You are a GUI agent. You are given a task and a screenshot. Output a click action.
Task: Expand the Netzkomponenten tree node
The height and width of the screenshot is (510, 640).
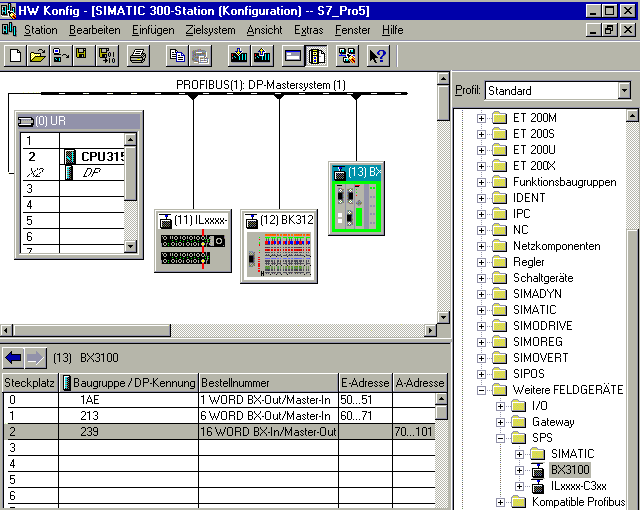tap(481, 246)
